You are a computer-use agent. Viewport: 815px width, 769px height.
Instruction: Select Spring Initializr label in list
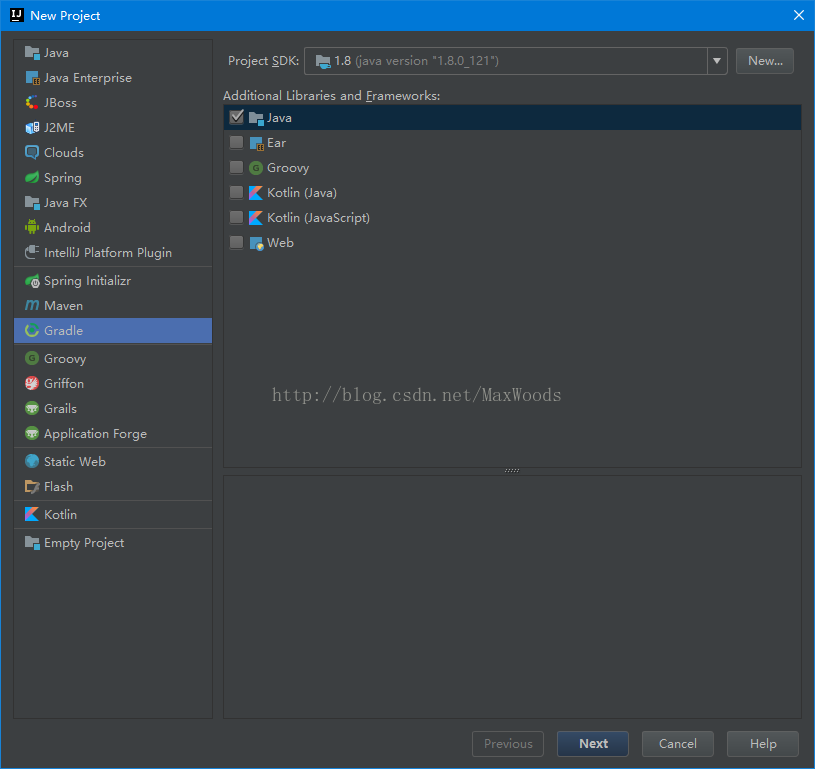click(x=87, y=281)
